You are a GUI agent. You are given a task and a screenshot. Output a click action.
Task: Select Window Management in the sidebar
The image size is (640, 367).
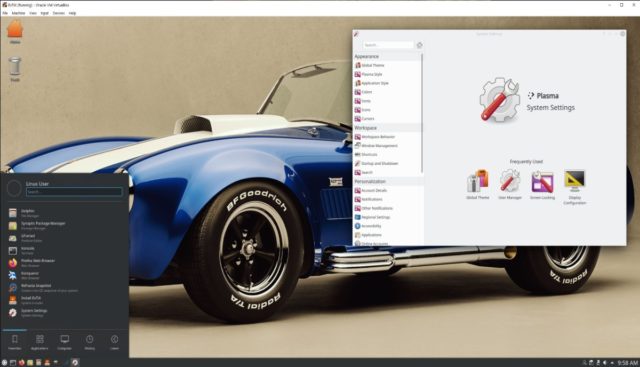coord(376,146)
